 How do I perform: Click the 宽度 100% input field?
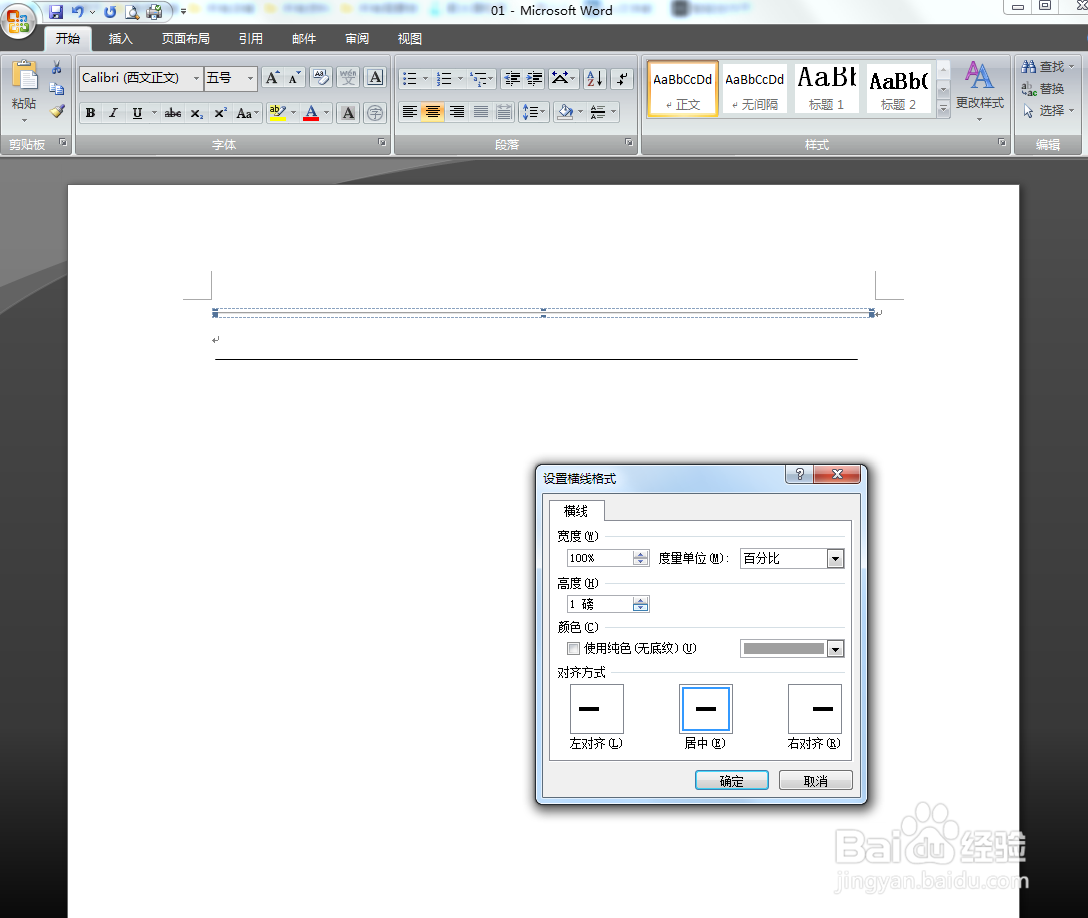click(601, 558)
